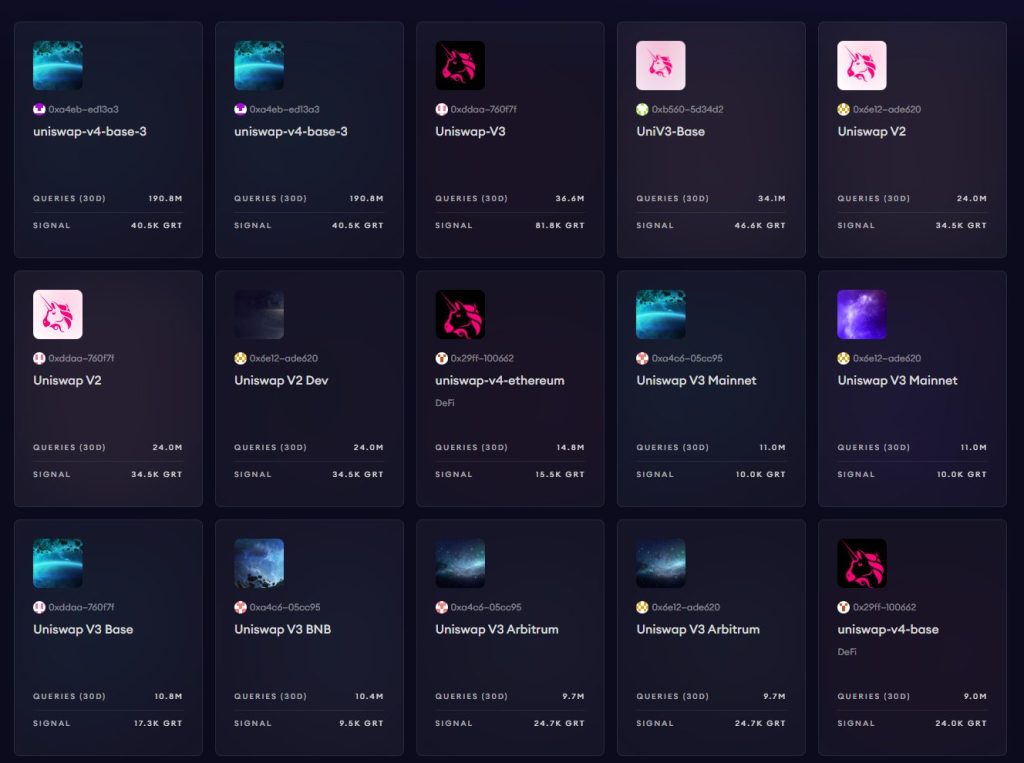Viewport: 1024px width, 763px height.
Task: Open the Uniswap V2 Dev title
Action: (281, 380)
